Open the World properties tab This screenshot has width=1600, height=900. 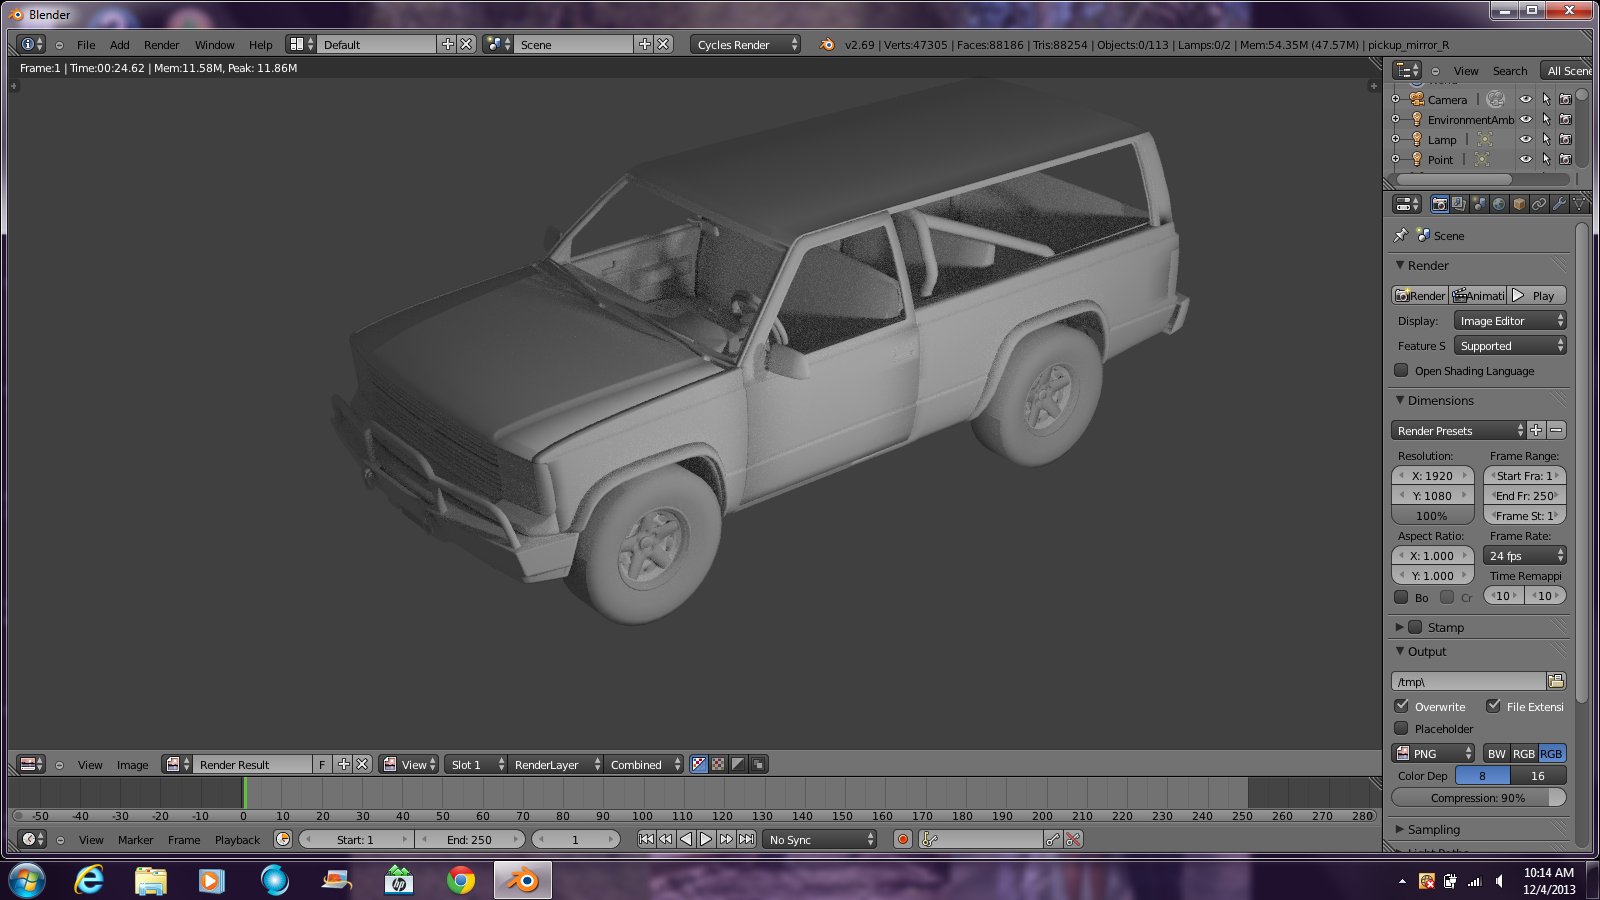coord(1499,204)
